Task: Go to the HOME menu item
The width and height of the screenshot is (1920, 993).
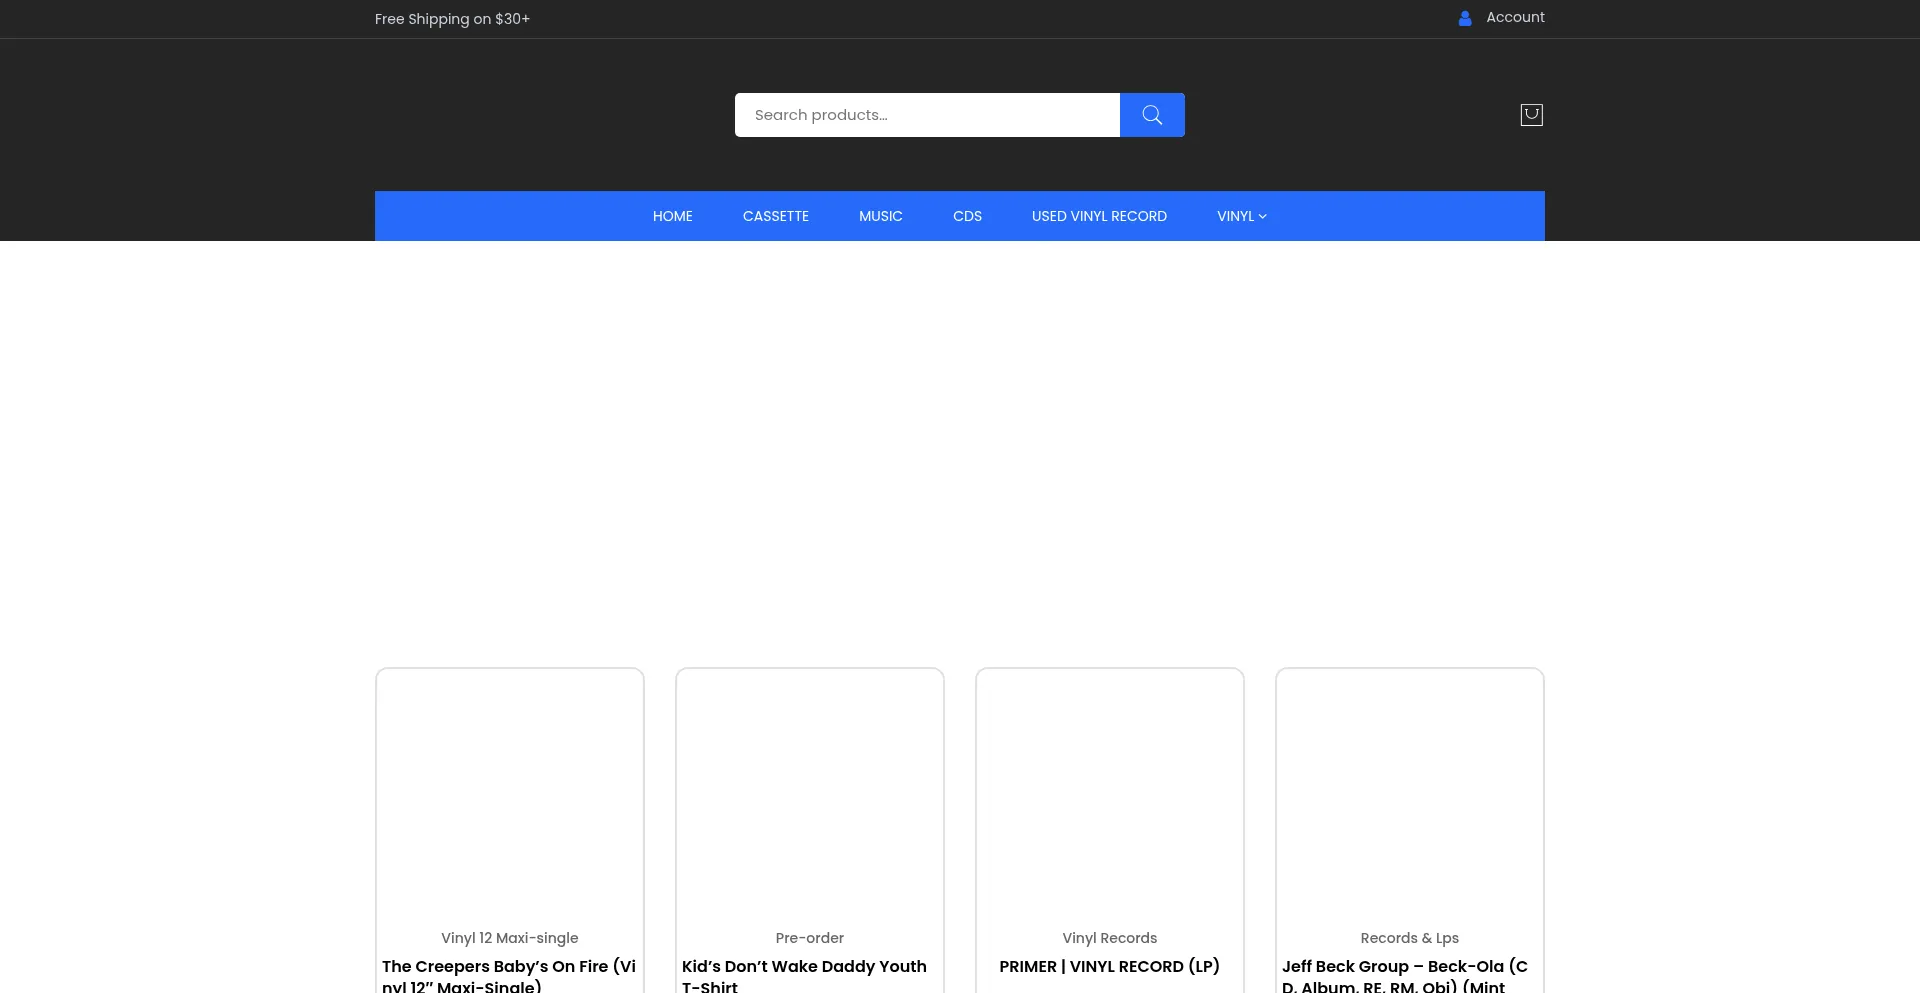Action: tap(673, 216)
